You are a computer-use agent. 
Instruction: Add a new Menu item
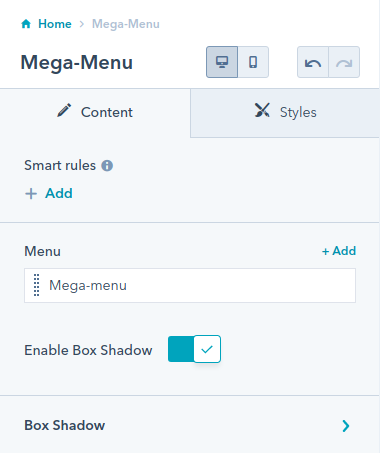pos(339,251)
